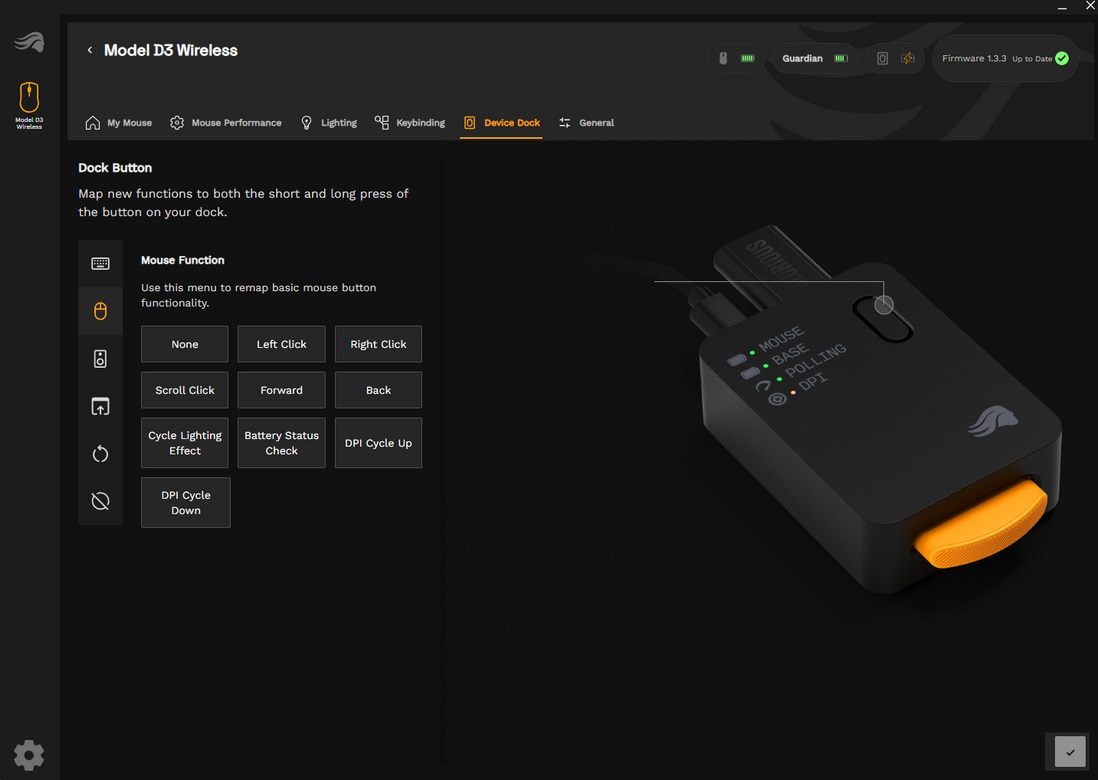
Task: Select the media speaker function category icon
Action: (x=100, y=358)
